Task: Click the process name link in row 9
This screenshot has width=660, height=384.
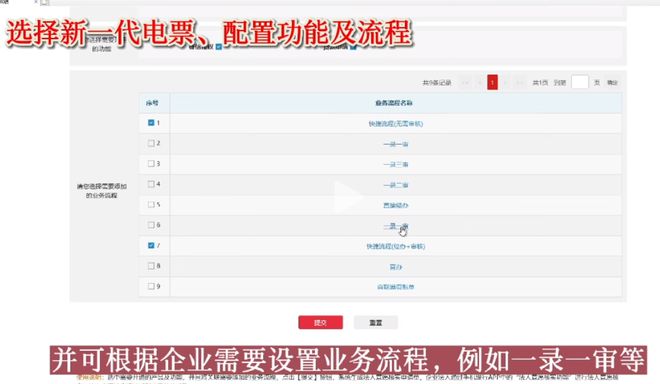Action: coord(395,287)
